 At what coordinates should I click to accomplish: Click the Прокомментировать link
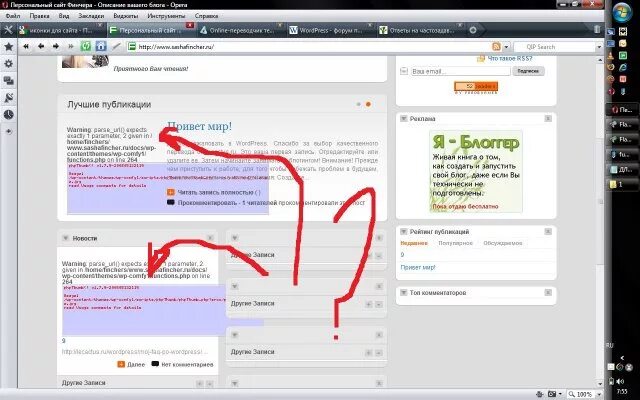click(x=207, y=202)
